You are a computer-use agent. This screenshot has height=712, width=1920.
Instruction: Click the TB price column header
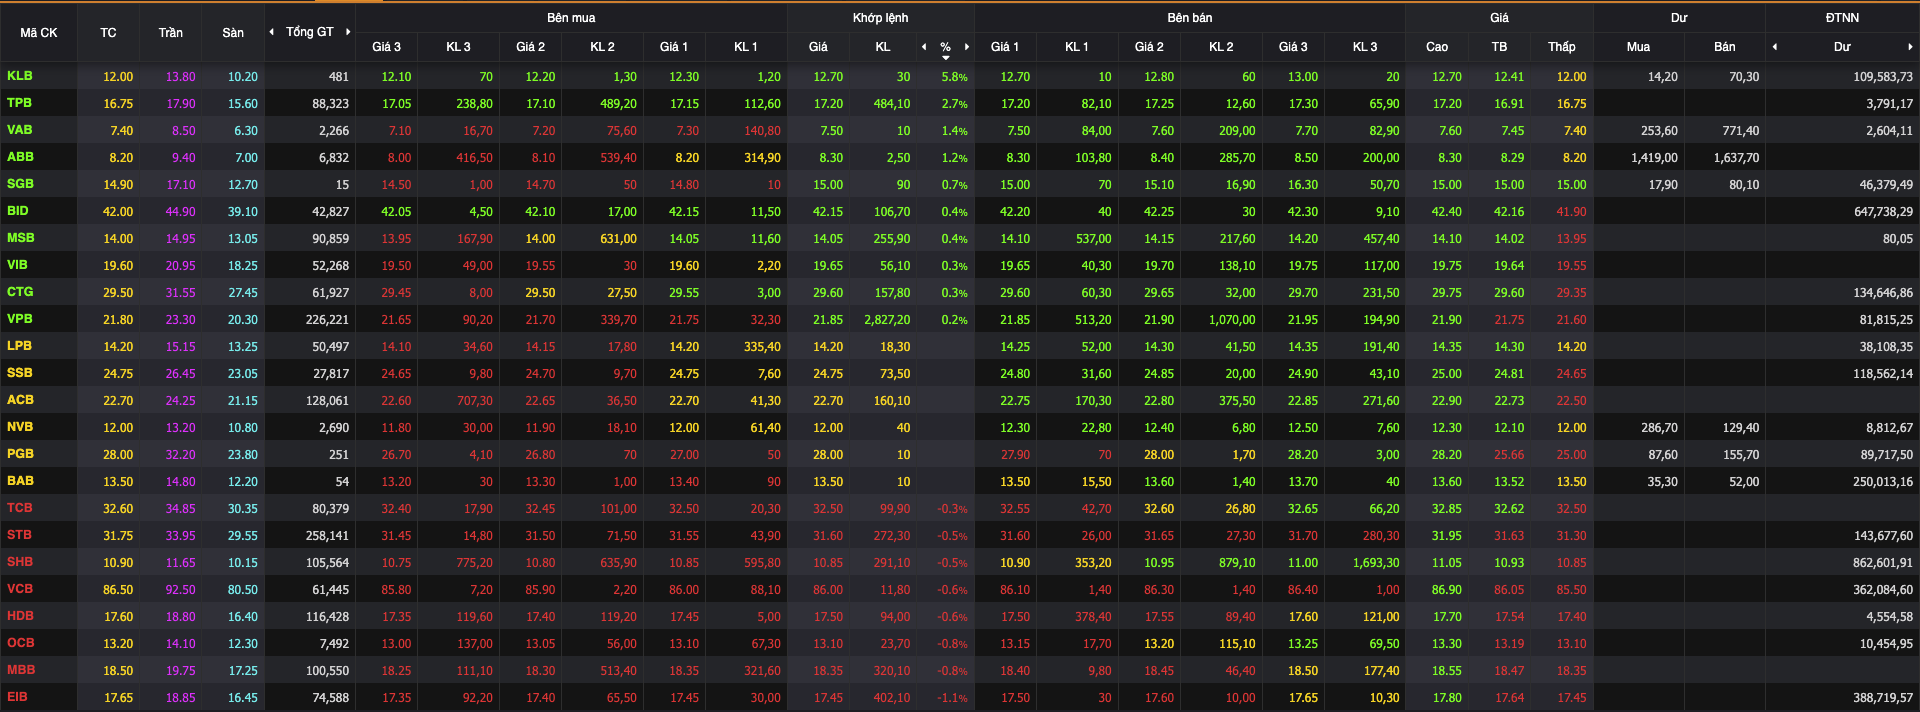pyautogui.click(x=1499, y=47)
